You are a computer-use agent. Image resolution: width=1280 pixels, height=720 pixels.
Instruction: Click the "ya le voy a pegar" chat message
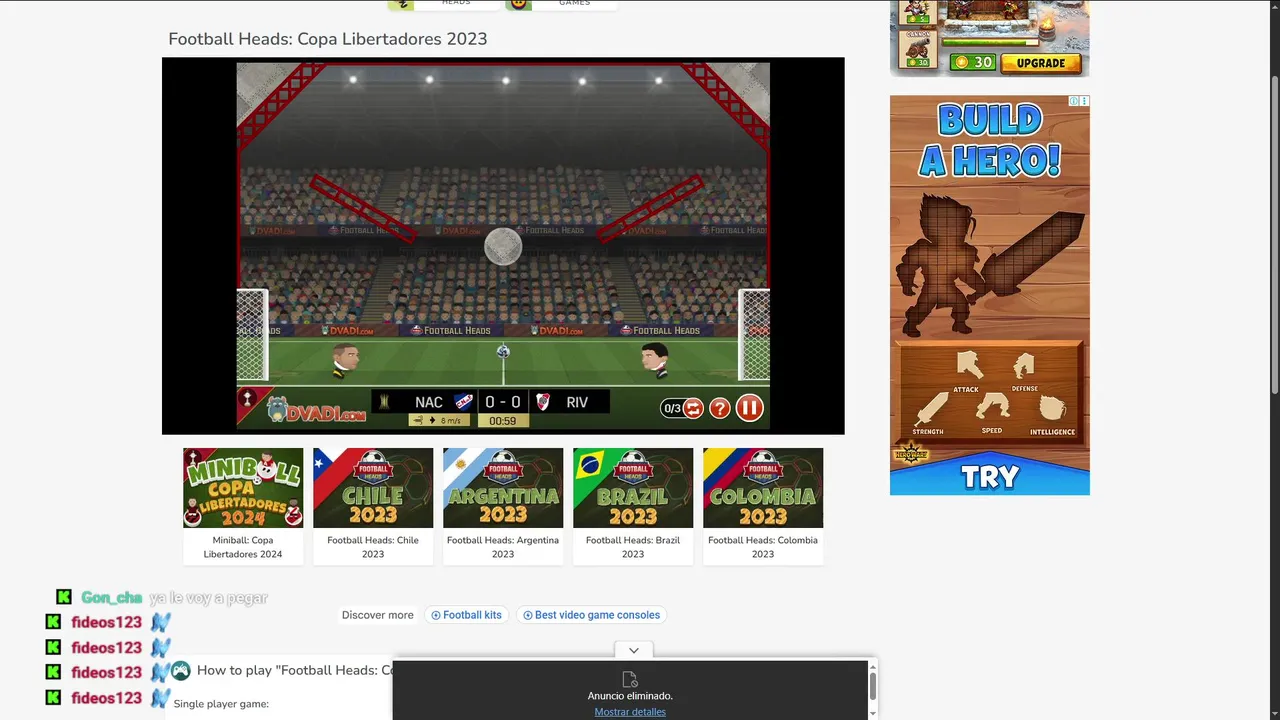point(209,598)
